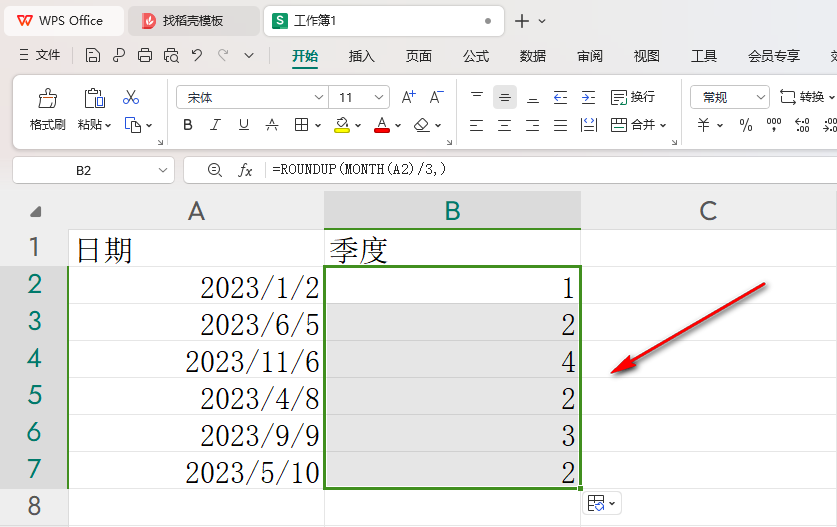Toggle Strikethrough formatting
This screenshot has width=837, height=527.
coord(272,125)
